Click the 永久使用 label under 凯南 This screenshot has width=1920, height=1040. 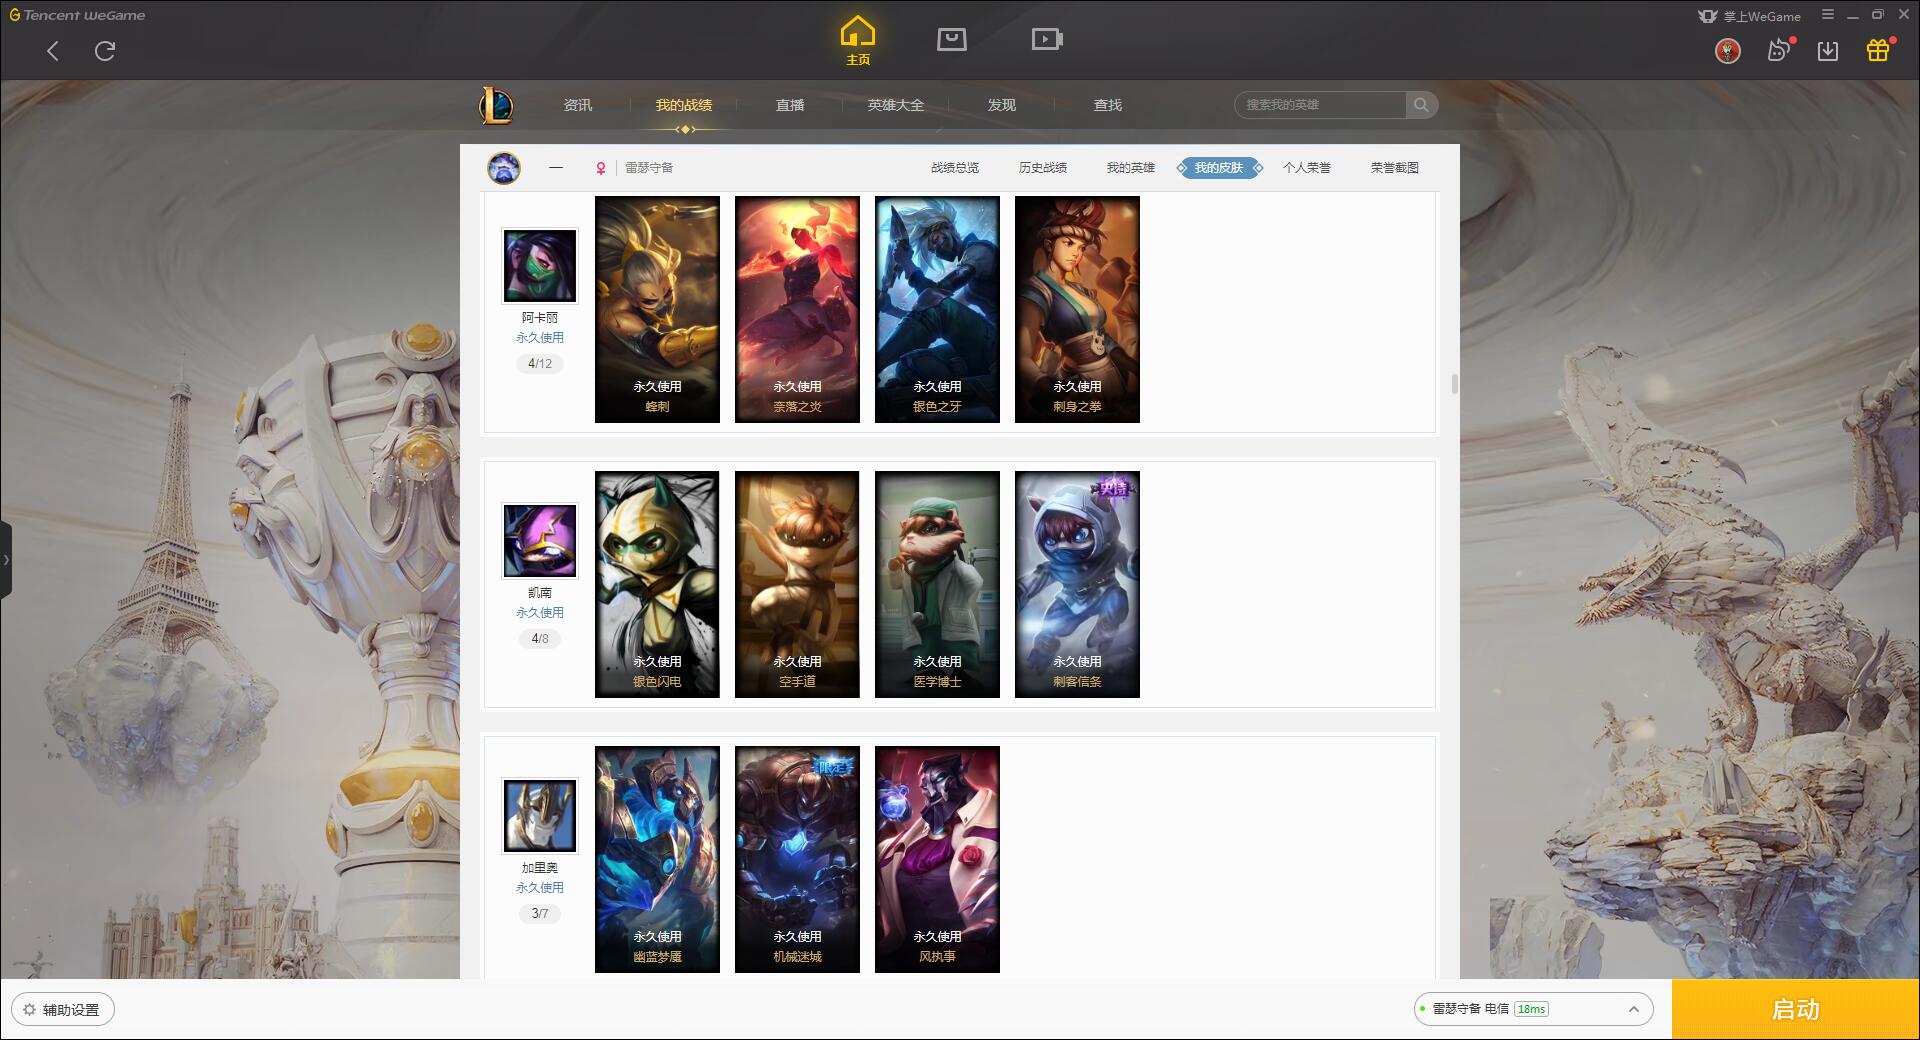click(540, 613)
